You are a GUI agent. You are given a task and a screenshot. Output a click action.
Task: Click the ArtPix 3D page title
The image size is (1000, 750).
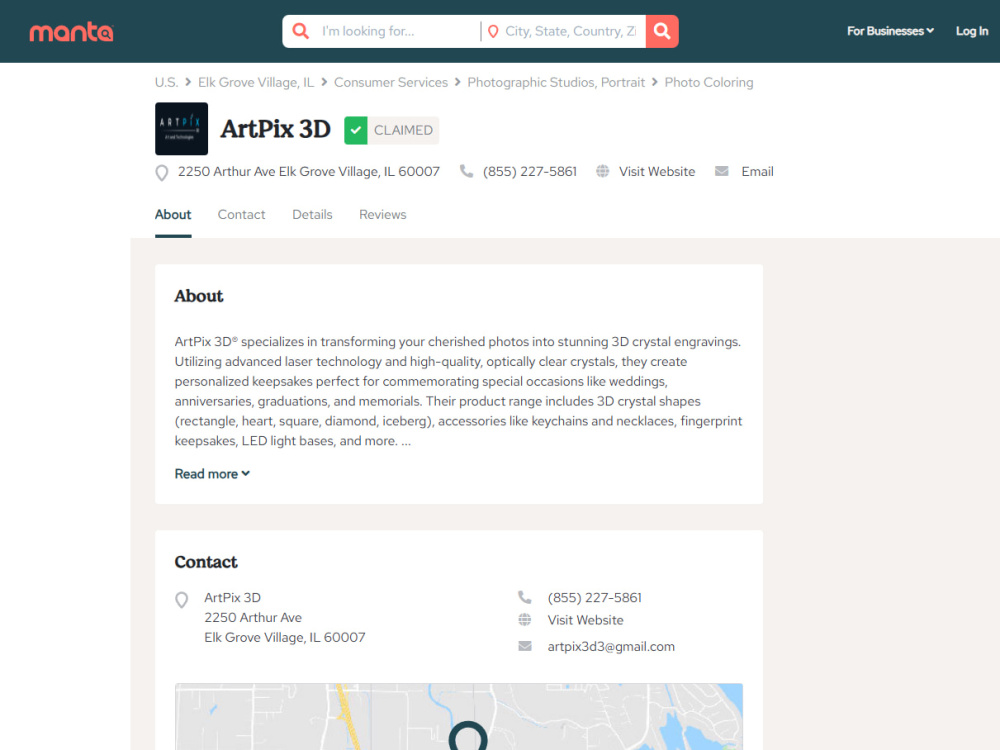tap(276, 129)
